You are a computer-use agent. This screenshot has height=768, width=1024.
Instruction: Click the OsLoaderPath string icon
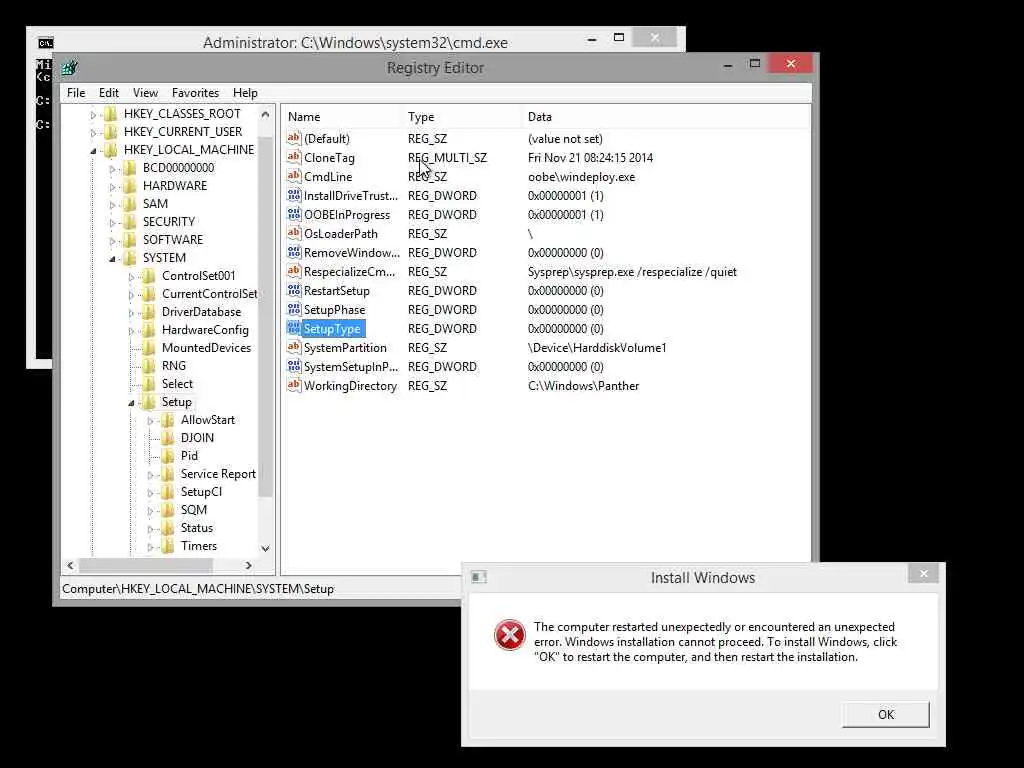(x=294, y=232)
